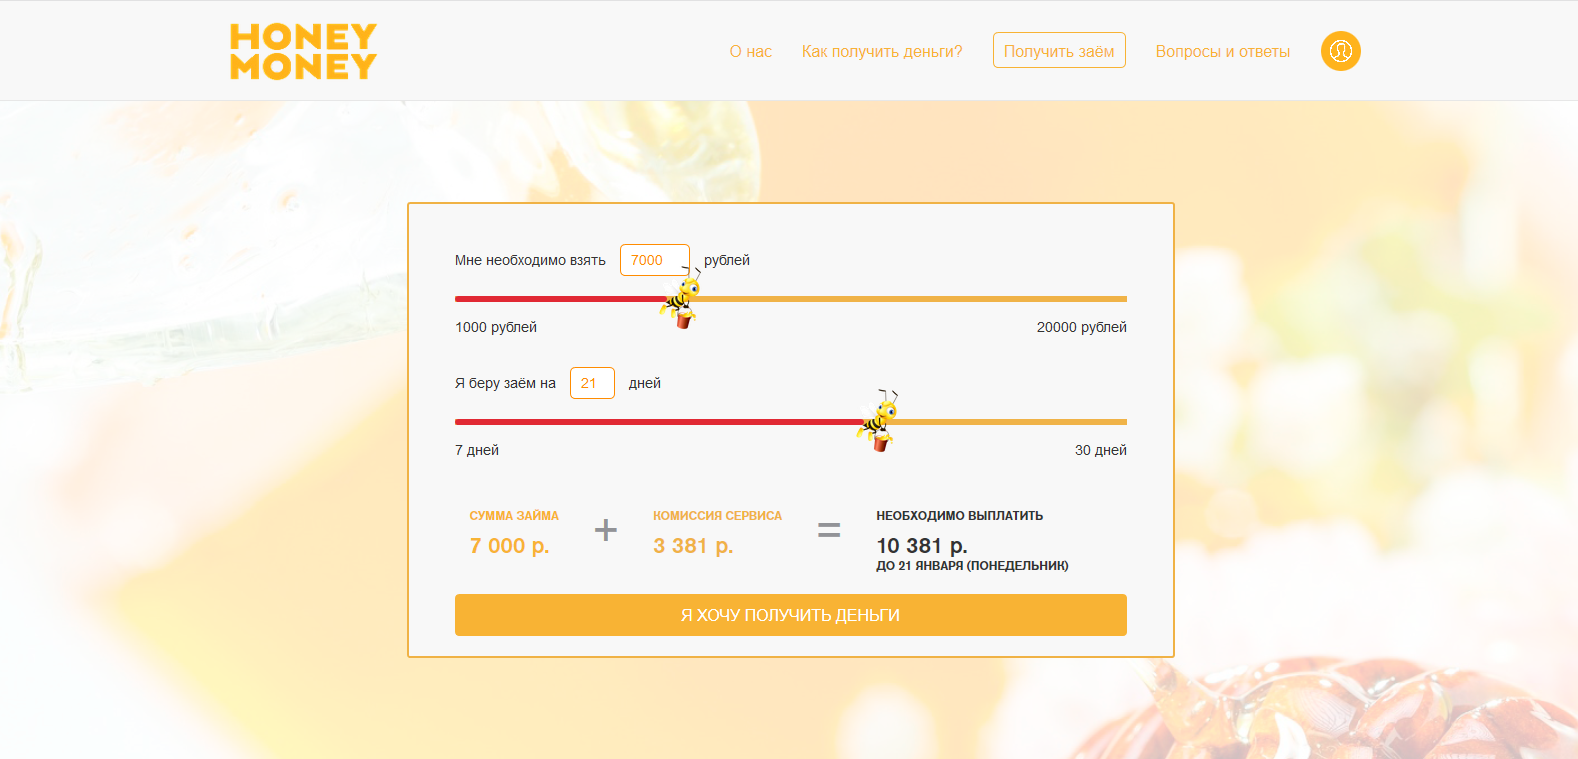Image resolution: width=1578 pixels, height=759 pixels.
Task: Click the equals sign before total payment
Action: coord(829,530)
